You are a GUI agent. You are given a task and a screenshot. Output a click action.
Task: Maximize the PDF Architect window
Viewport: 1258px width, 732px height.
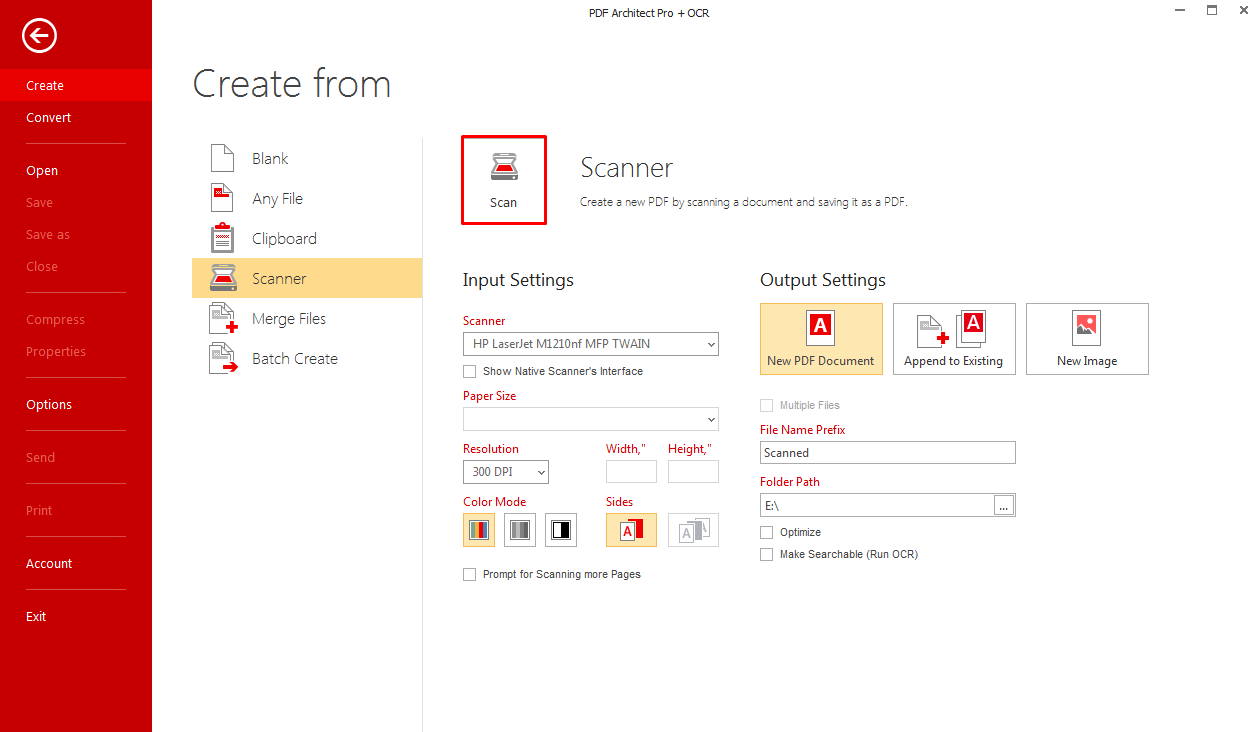click(x=1212, y=10)
